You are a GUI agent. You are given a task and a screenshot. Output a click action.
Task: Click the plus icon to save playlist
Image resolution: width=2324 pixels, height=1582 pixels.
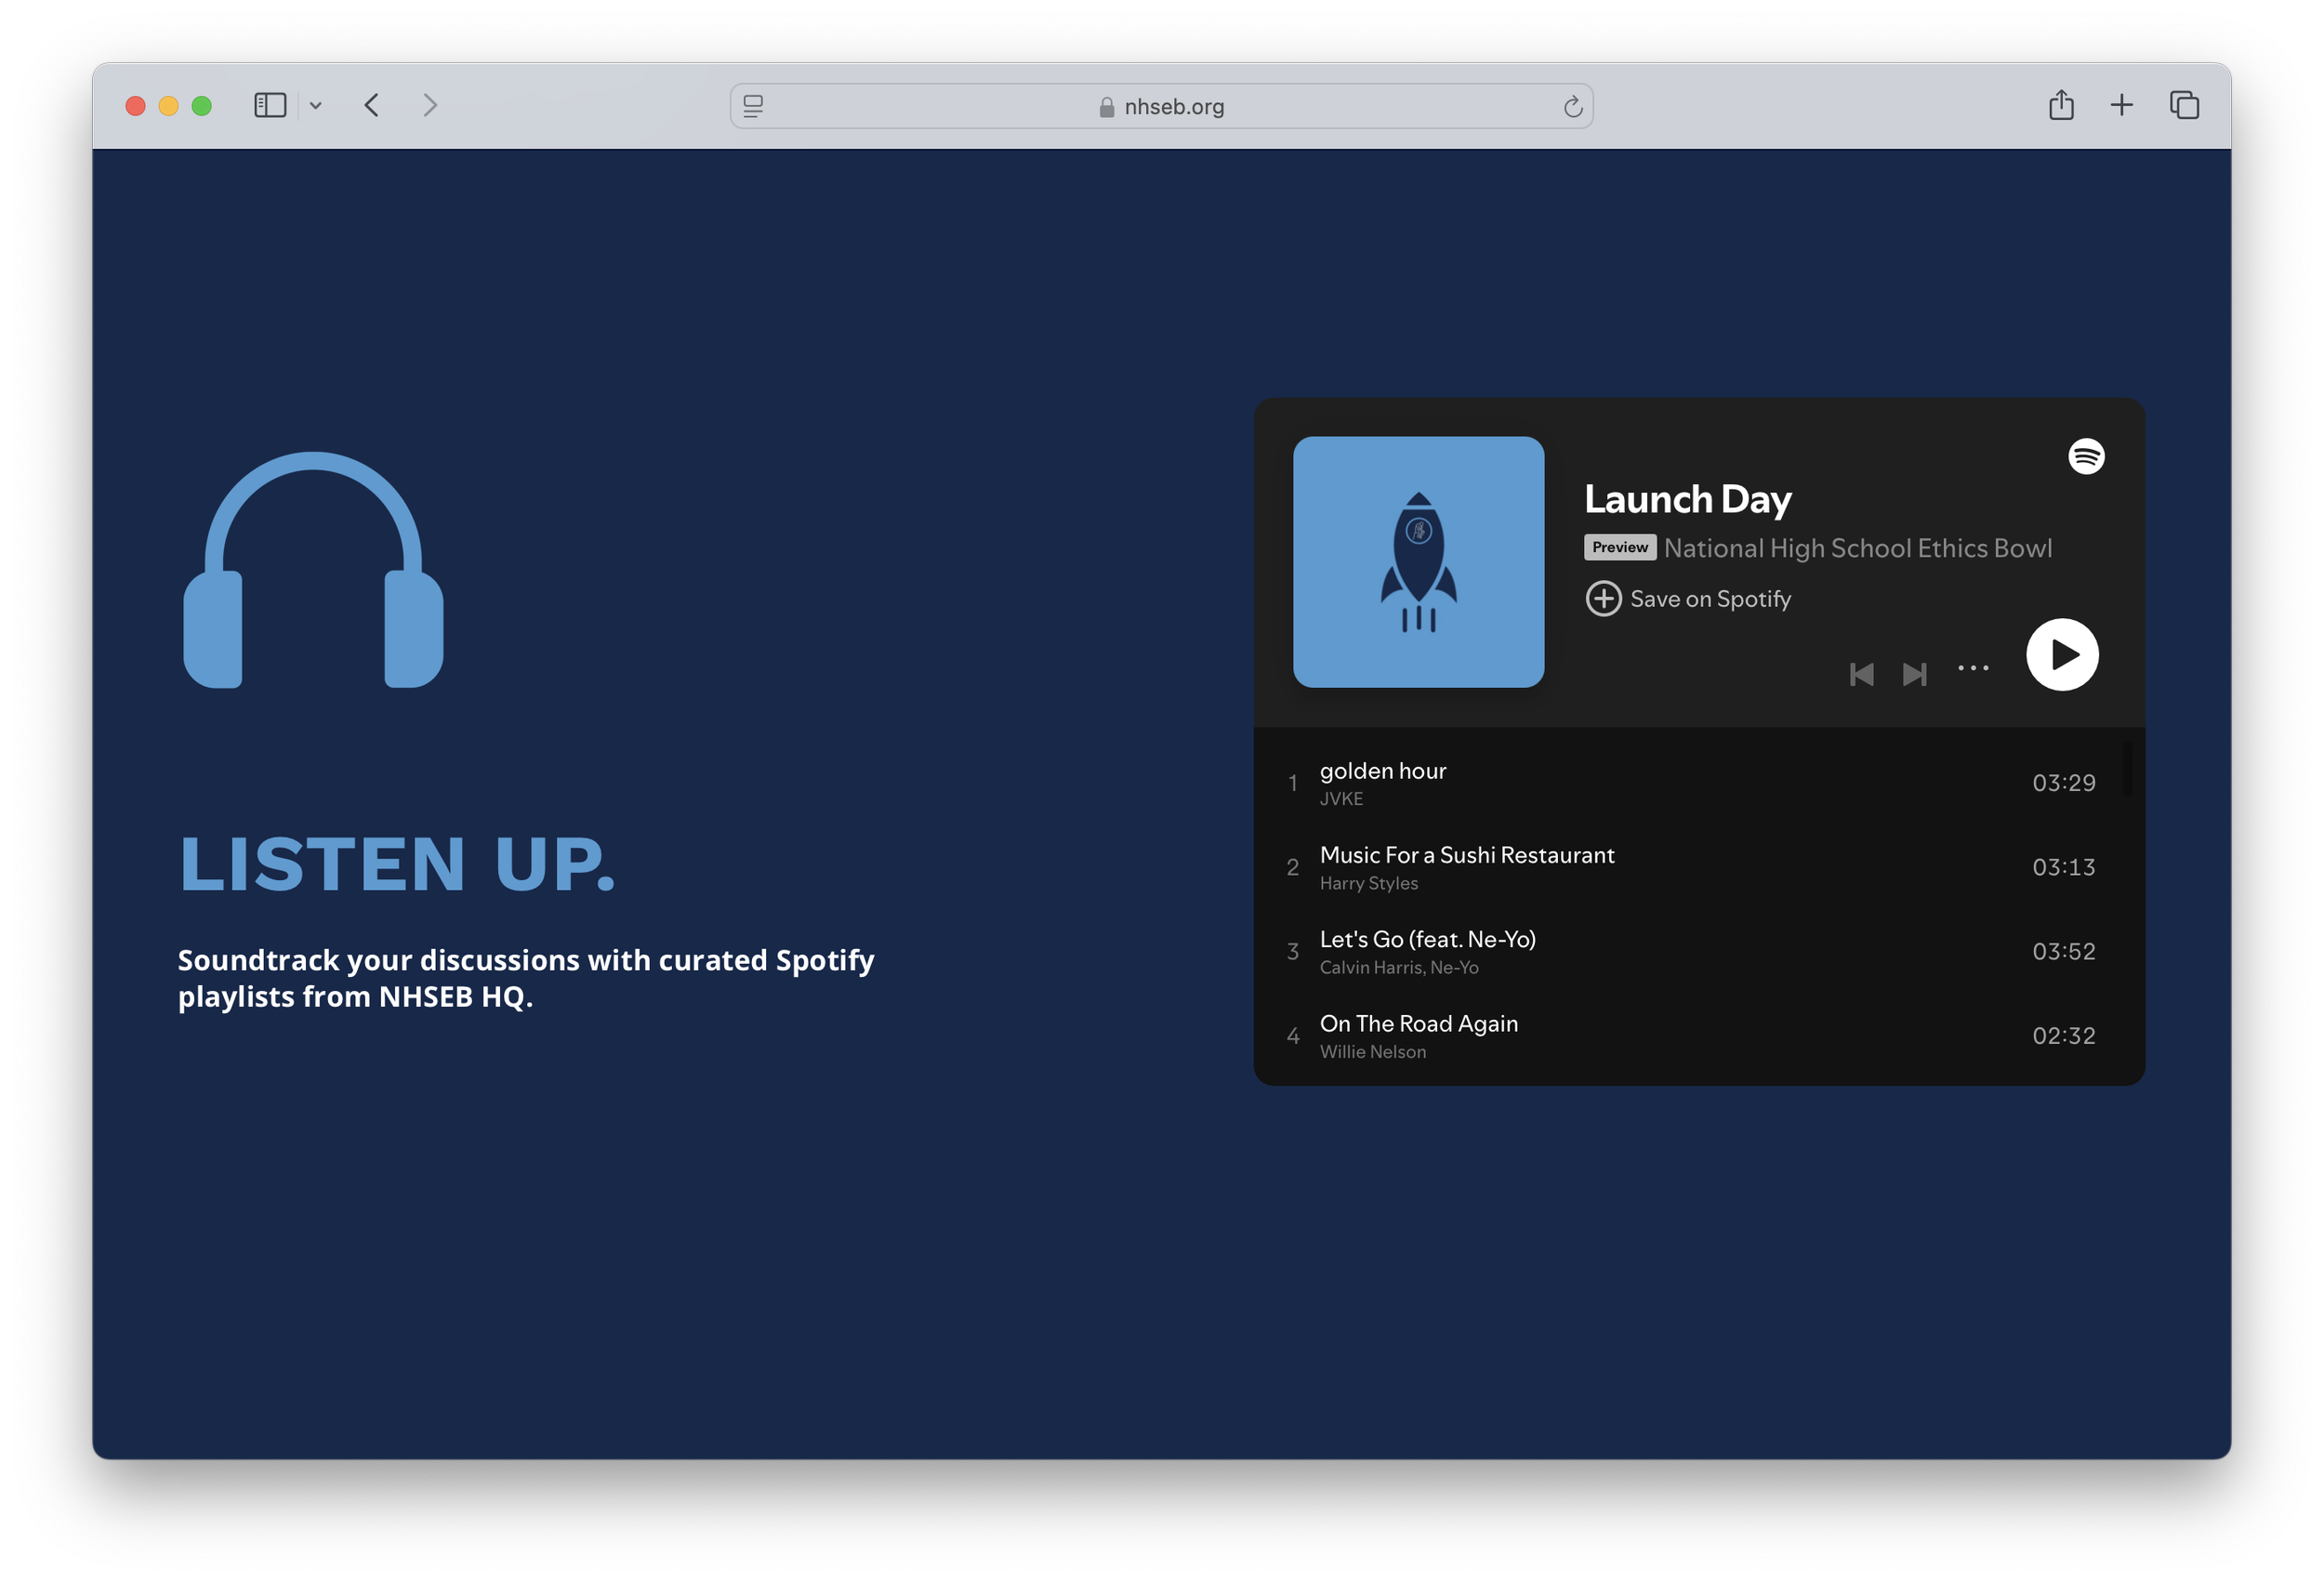1603,599
